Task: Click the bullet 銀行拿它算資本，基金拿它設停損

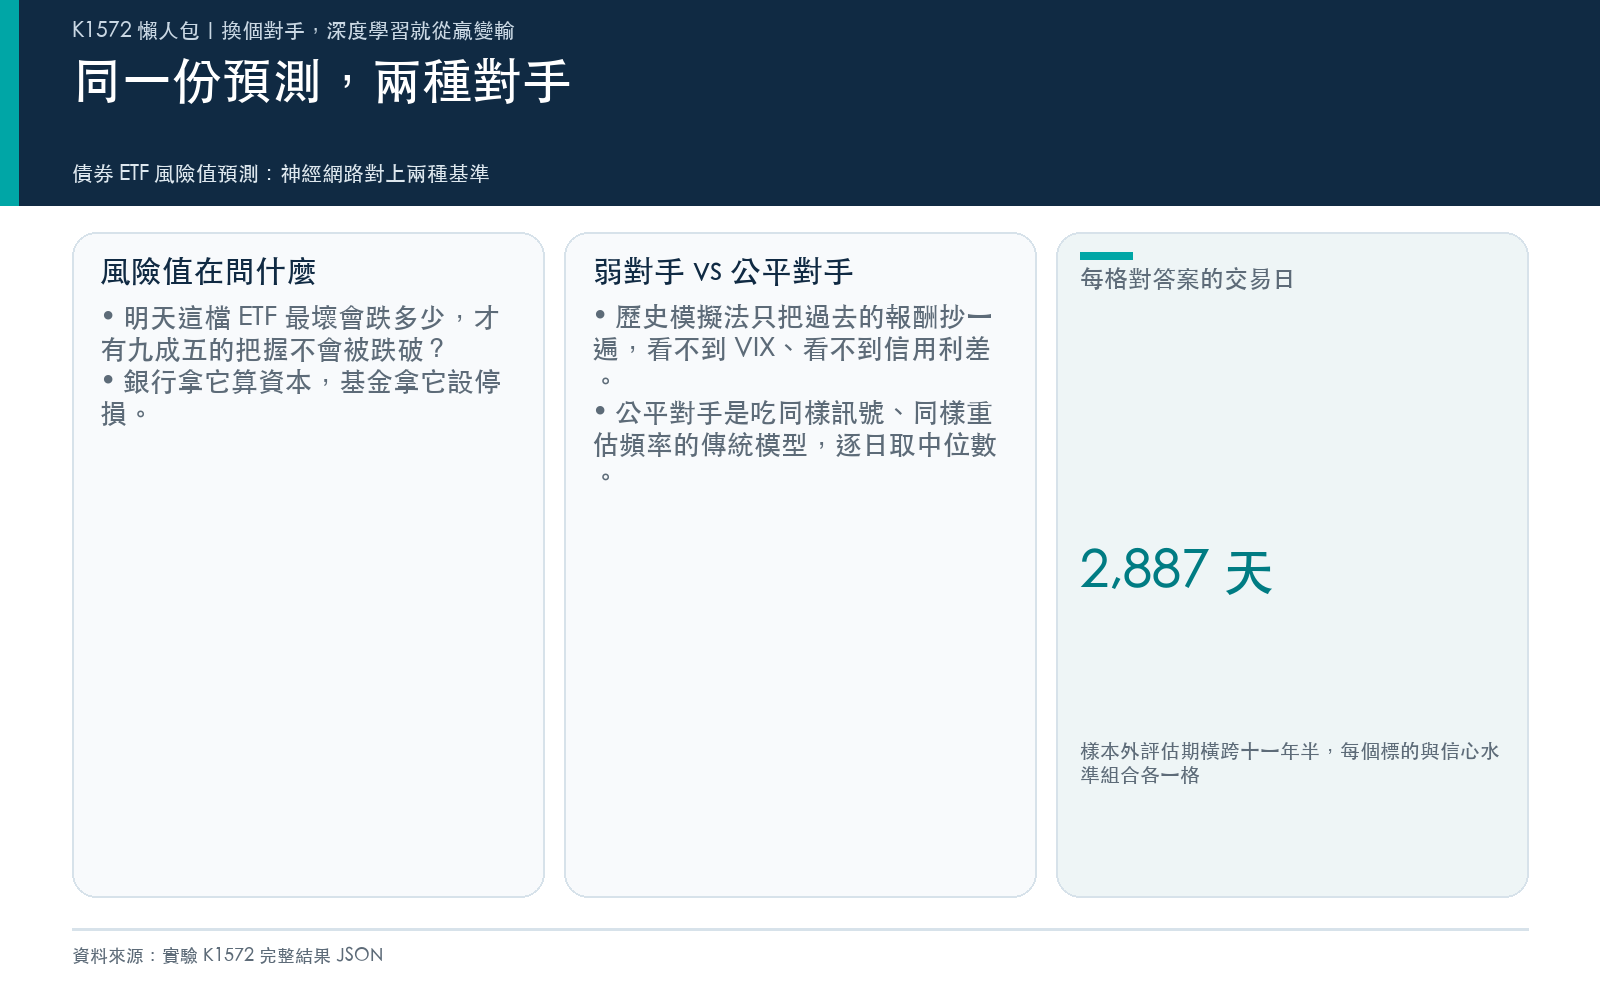Action: [300, 398]
